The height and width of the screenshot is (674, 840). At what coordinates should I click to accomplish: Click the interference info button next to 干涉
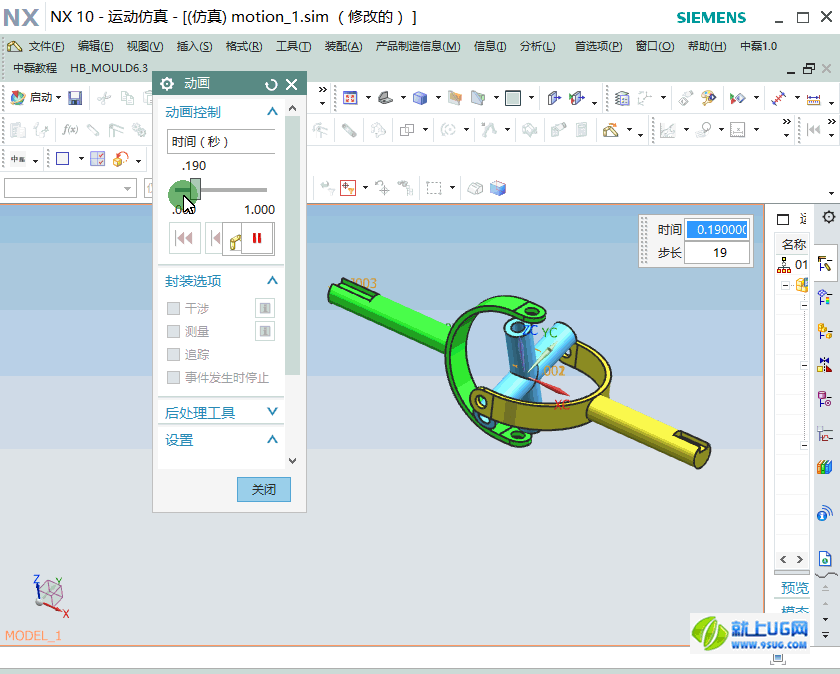pyautogui.click(x=265, y=308)
